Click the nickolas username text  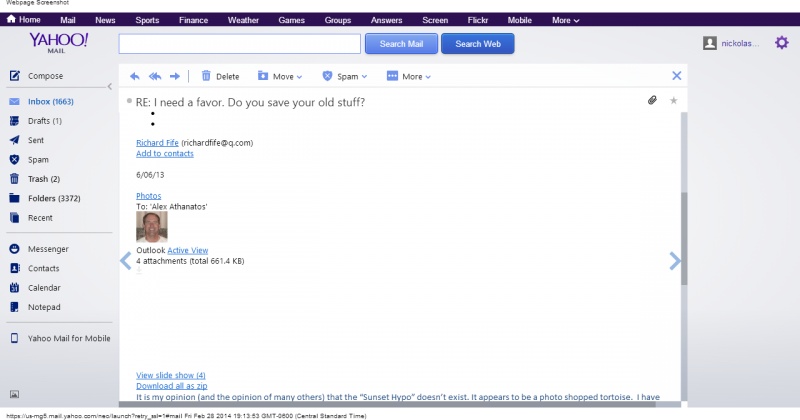point(740,43)
